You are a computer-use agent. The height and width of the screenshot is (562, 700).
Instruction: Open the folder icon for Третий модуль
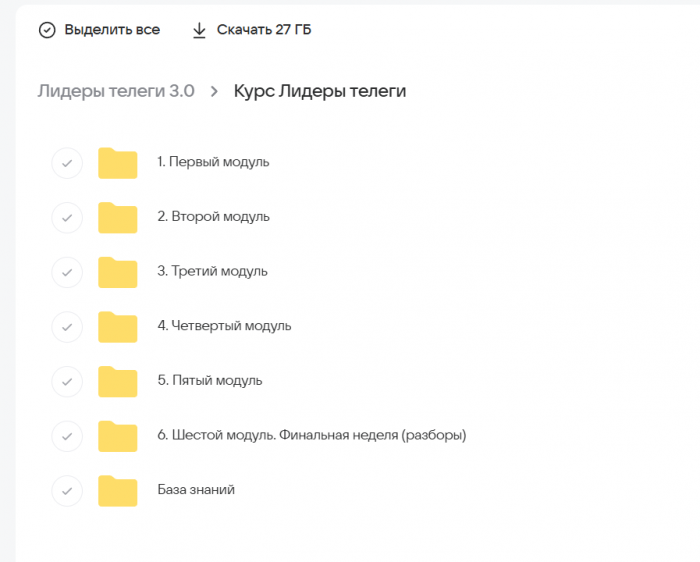coord(117,272)
